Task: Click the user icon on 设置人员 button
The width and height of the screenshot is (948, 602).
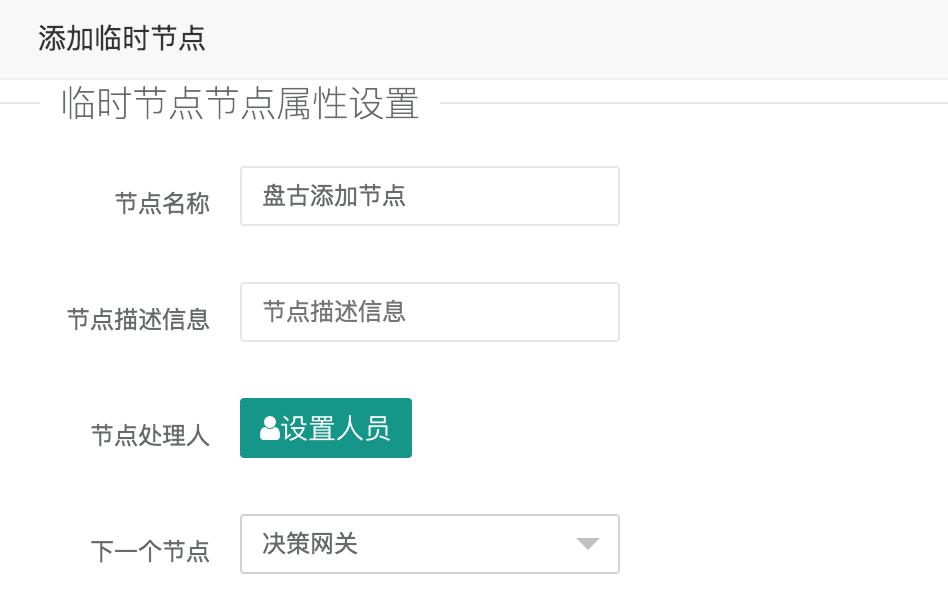Action: pyautogui.click(x=269, y=428)
